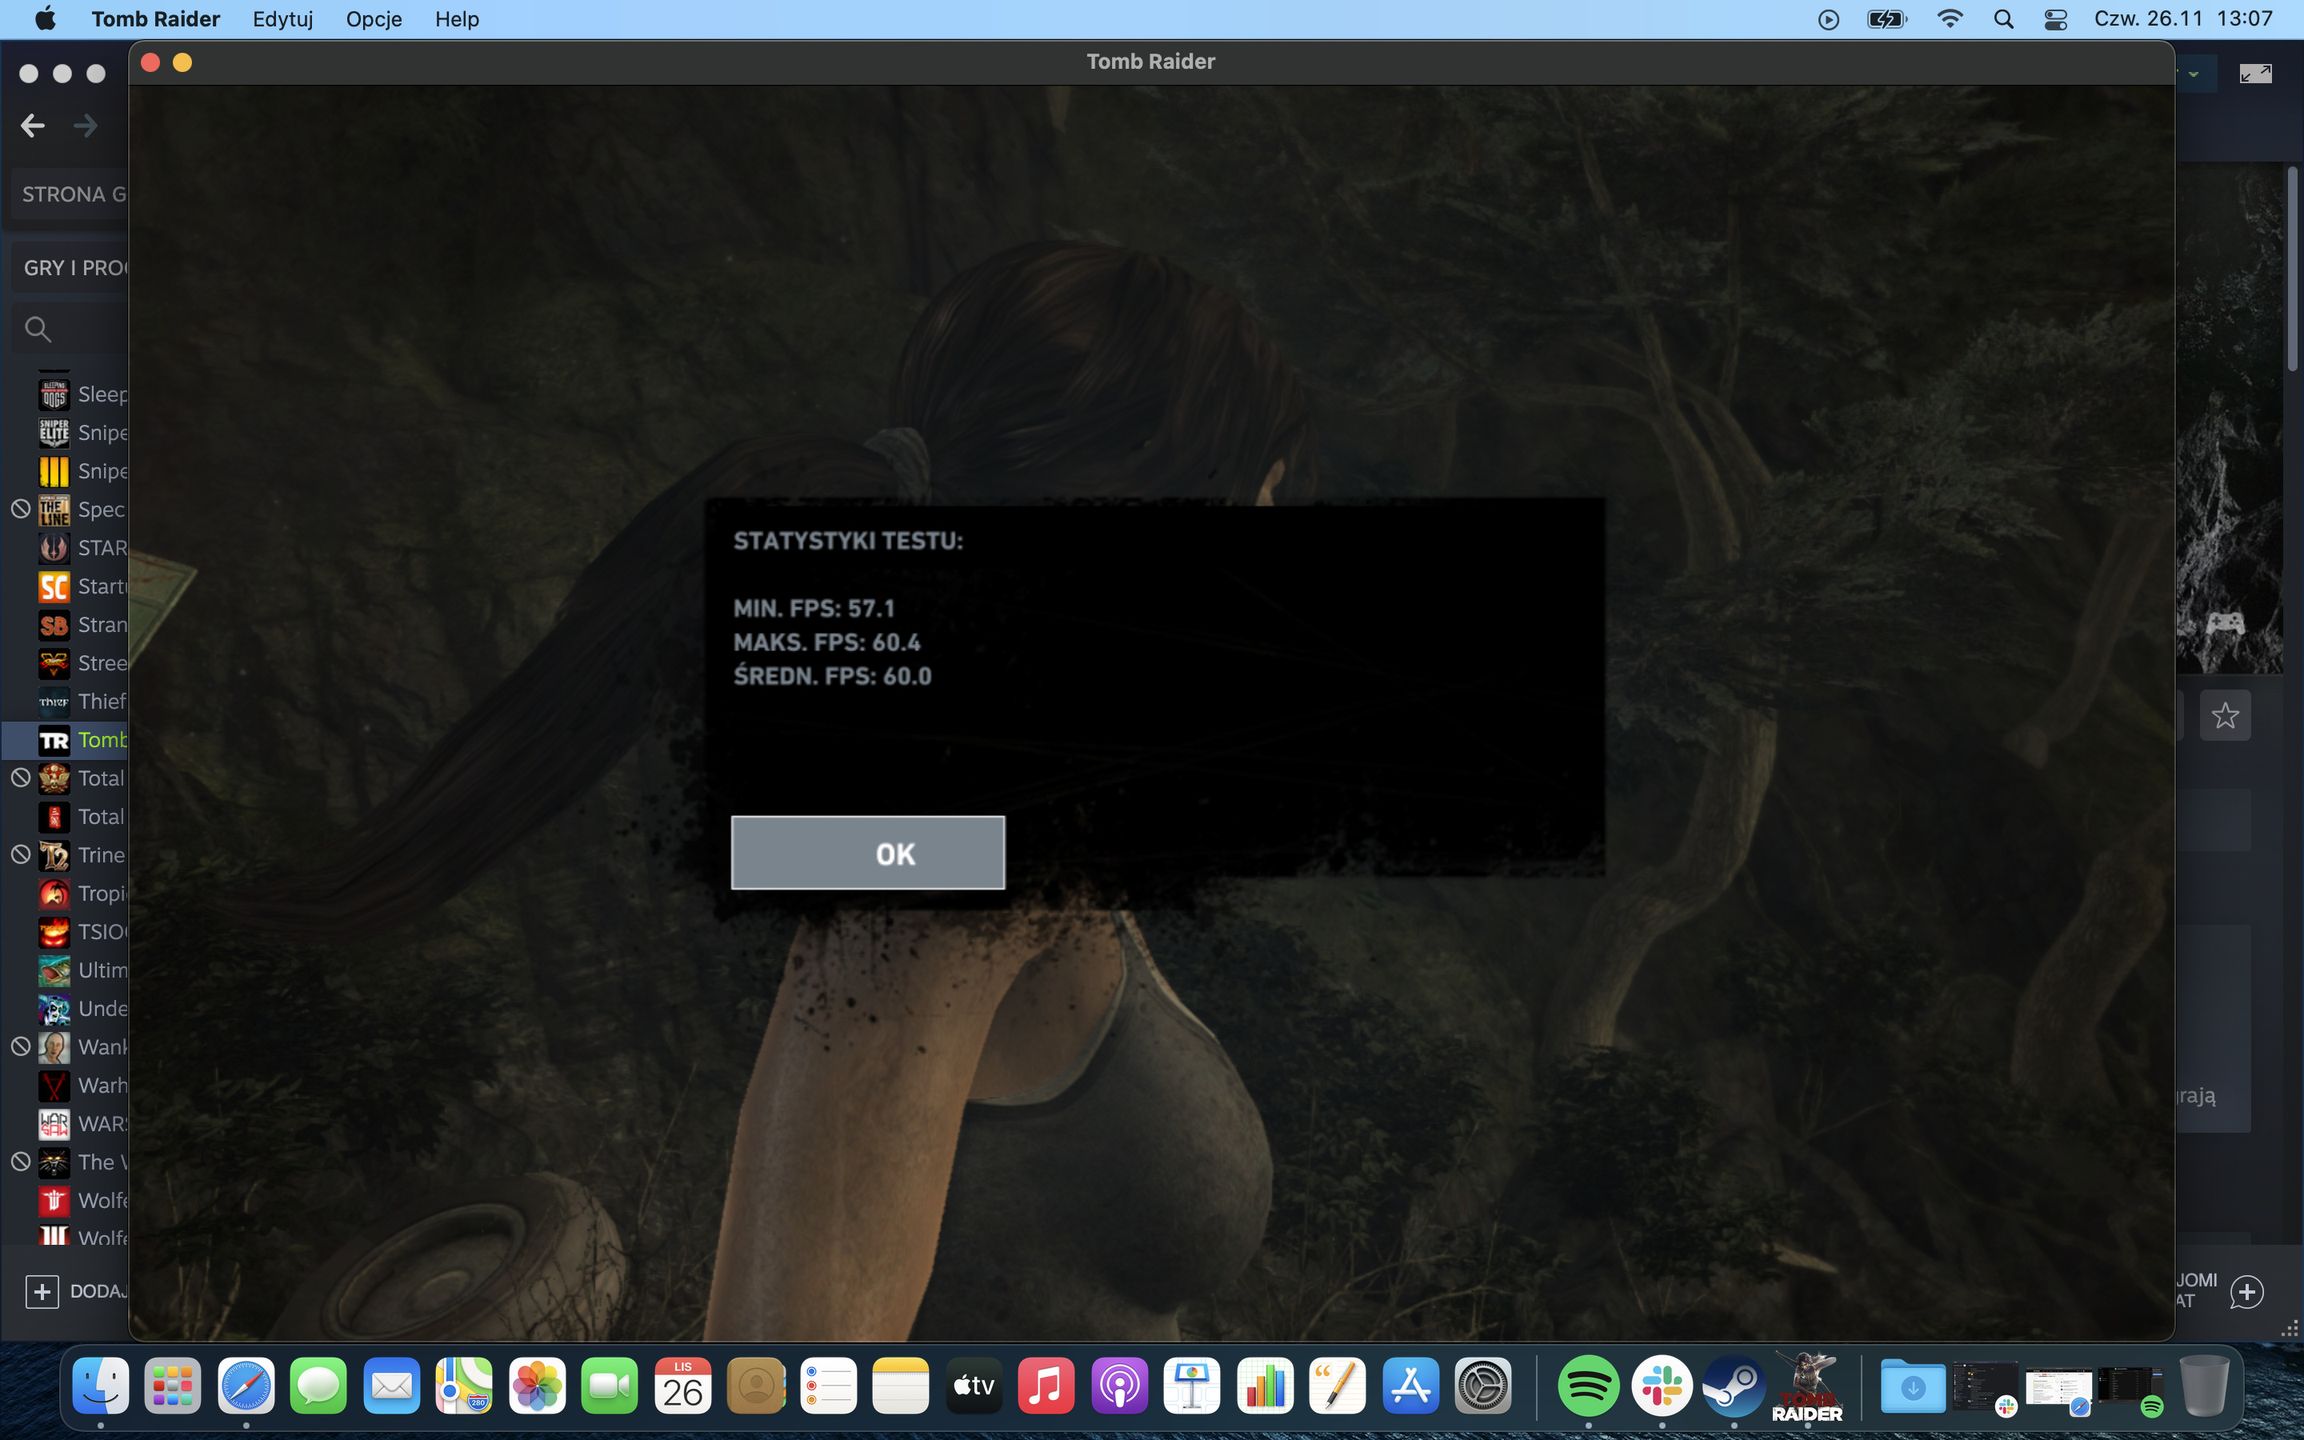Screen dimensions: 2304x1440
Task: Click the Now Playing menu bar icon
Action: pyautogui.click(x=1828, y=19)
